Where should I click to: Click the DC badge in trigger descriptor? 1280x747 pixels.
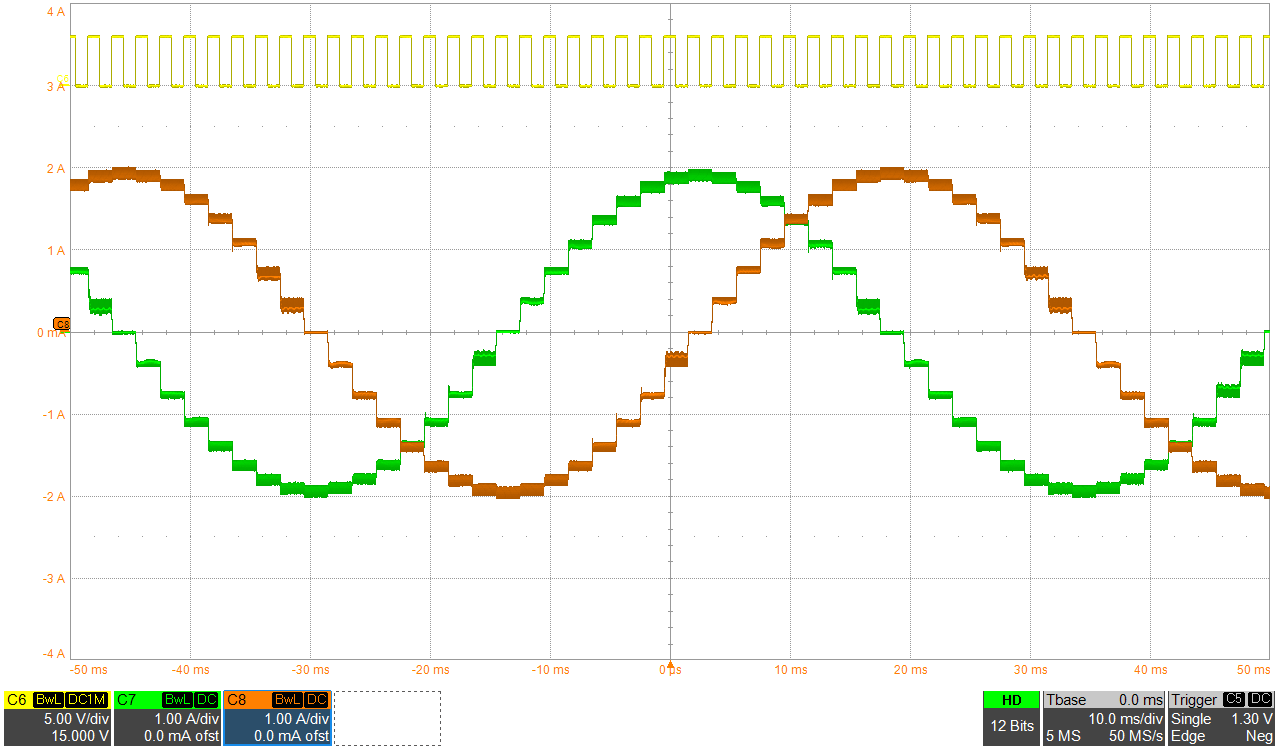(1260, 699)
